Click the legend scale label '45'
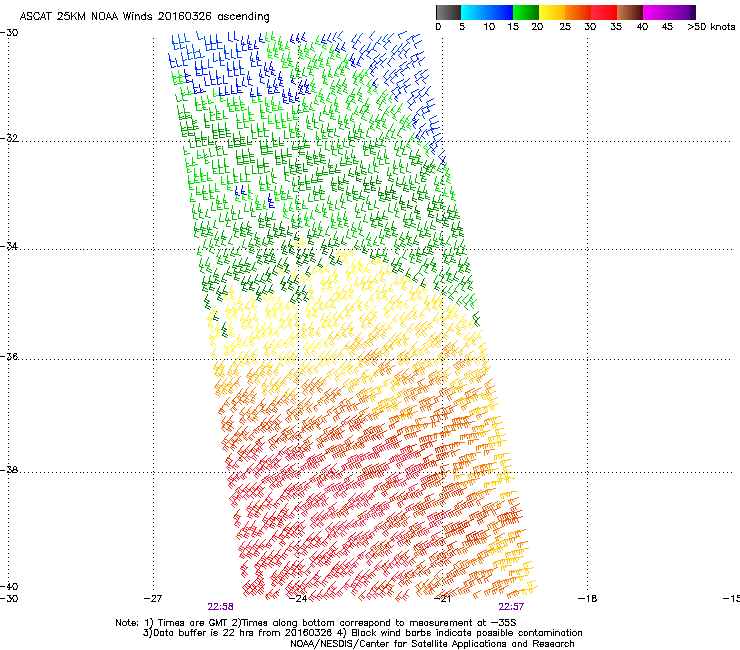 click(667, 27)
